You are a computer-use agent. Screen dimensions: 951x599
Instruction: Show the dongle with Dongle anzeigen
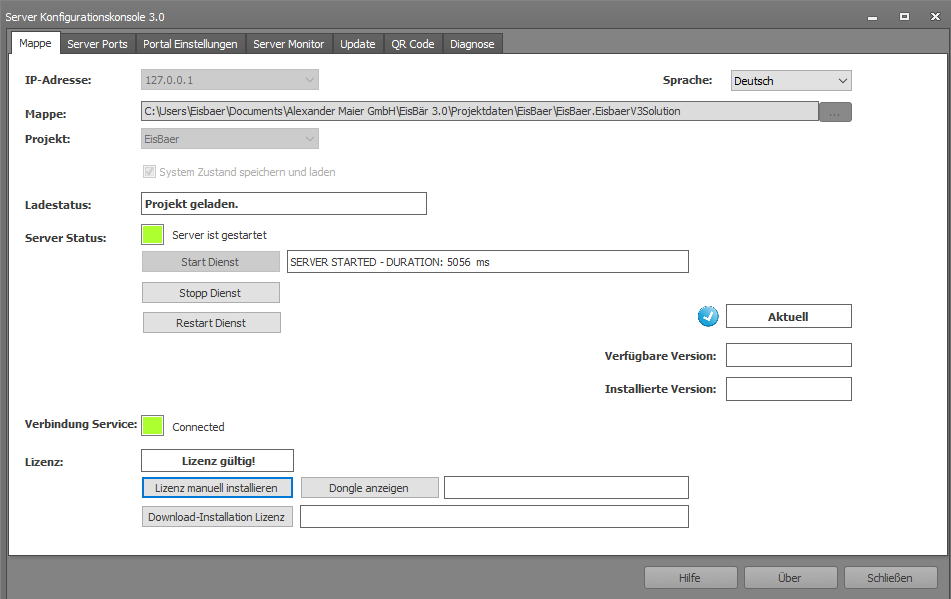tap(369, 487)
